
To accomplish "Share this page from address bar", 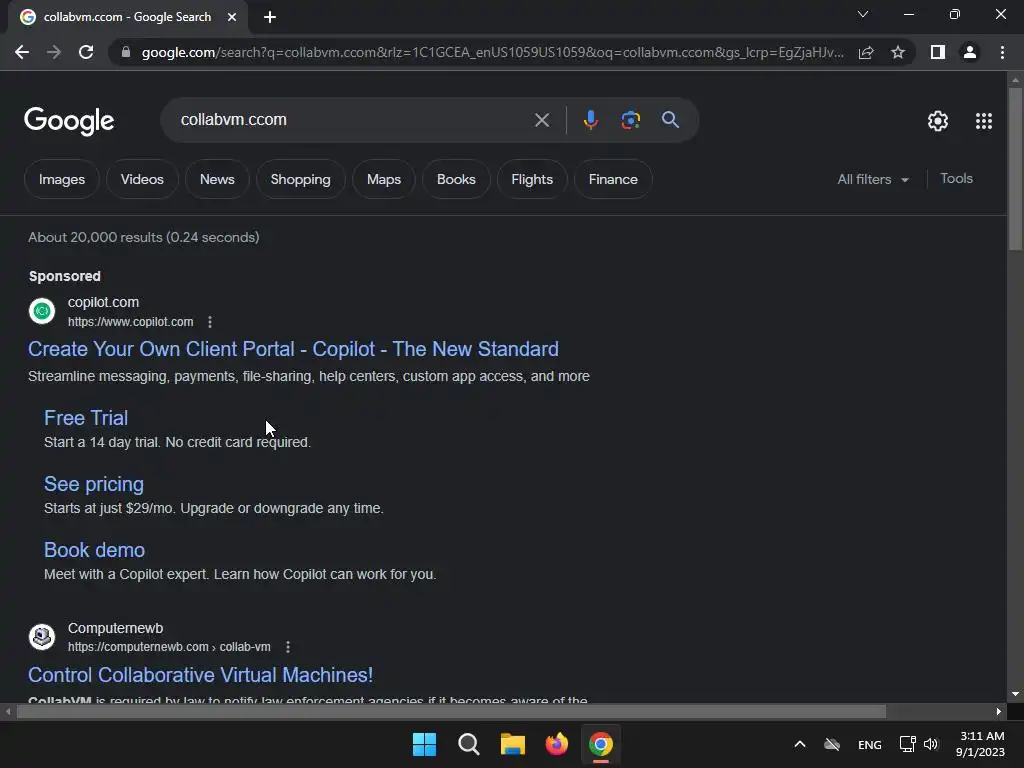I will click(866, 52).
